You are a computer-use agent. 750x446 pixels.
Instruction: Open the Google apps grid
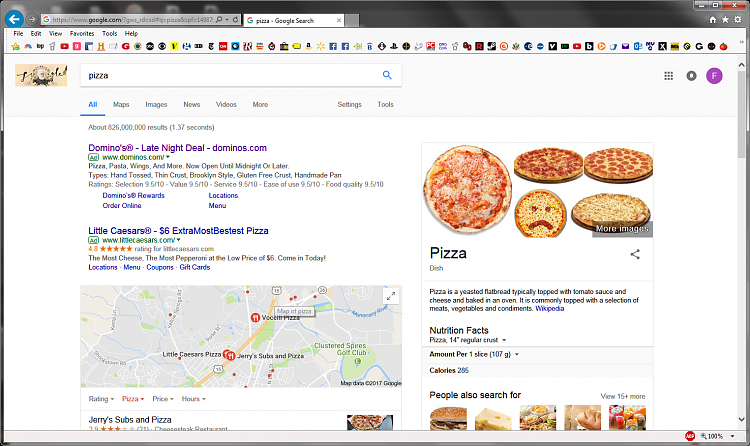coord(669,76)
